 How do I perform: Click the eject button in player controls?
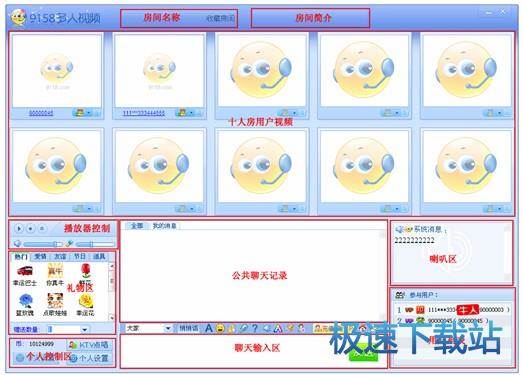[x=42, y=229]
